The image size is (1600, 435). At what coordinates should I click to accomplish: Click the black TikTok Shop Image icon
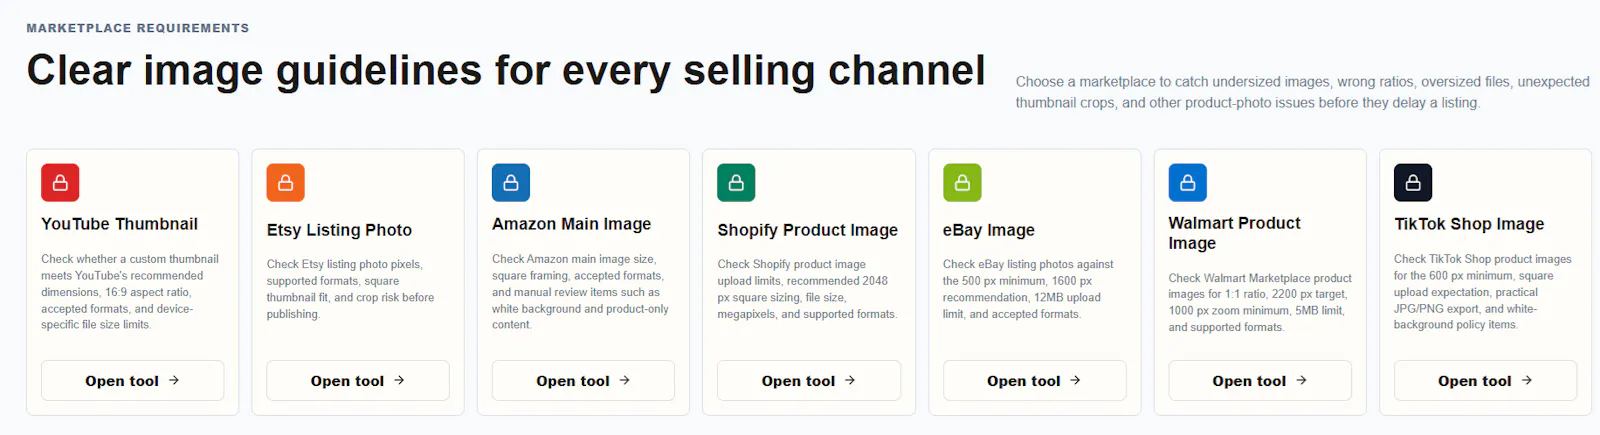[x=1413, y=183]
